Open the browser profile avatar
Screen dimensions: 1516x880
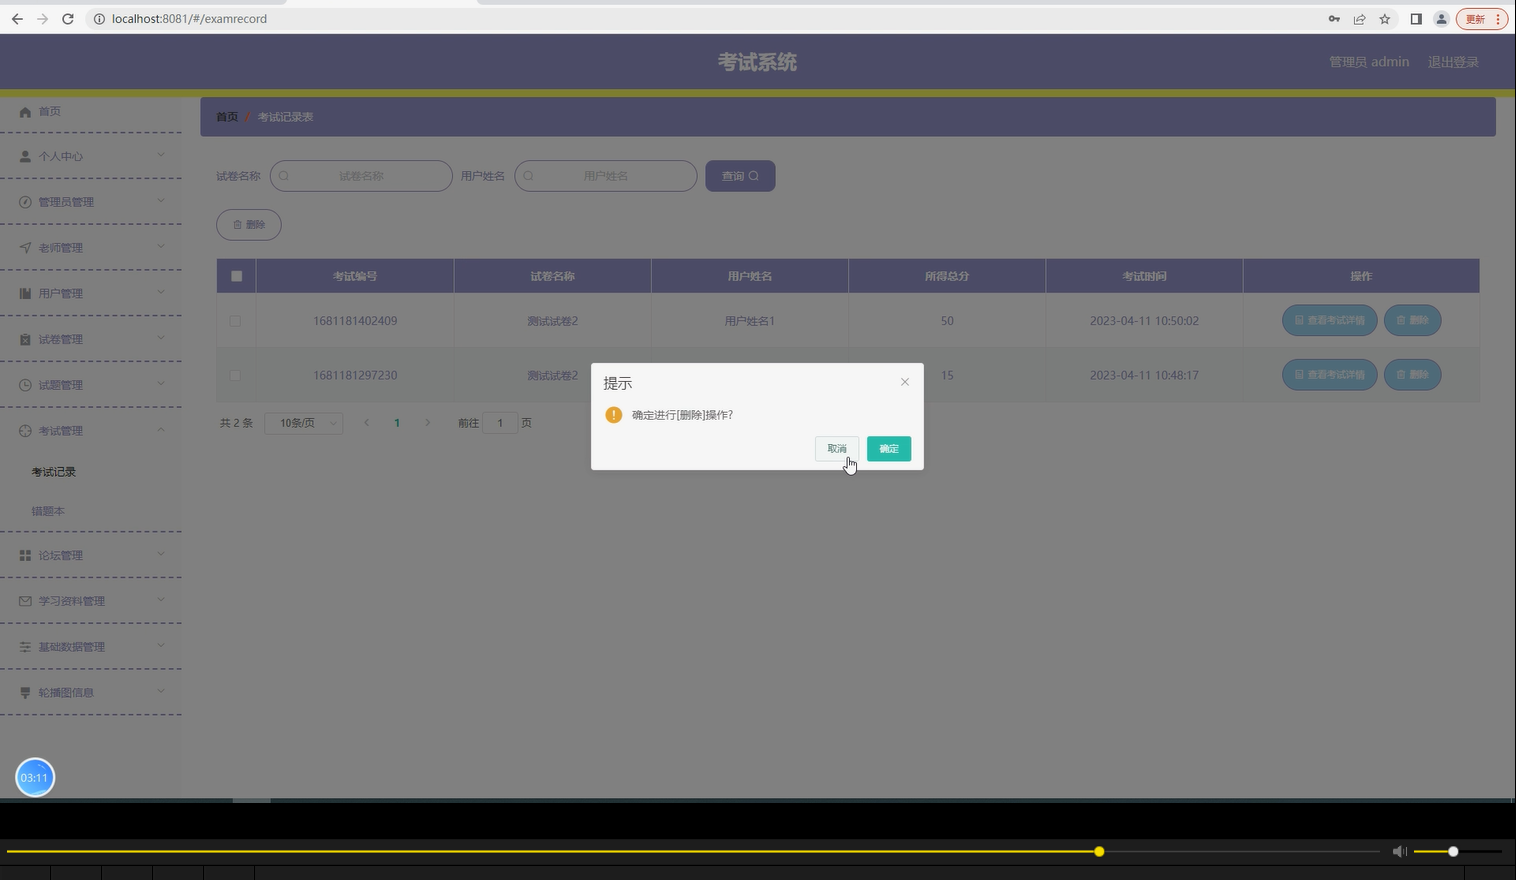coord(1441,19)
